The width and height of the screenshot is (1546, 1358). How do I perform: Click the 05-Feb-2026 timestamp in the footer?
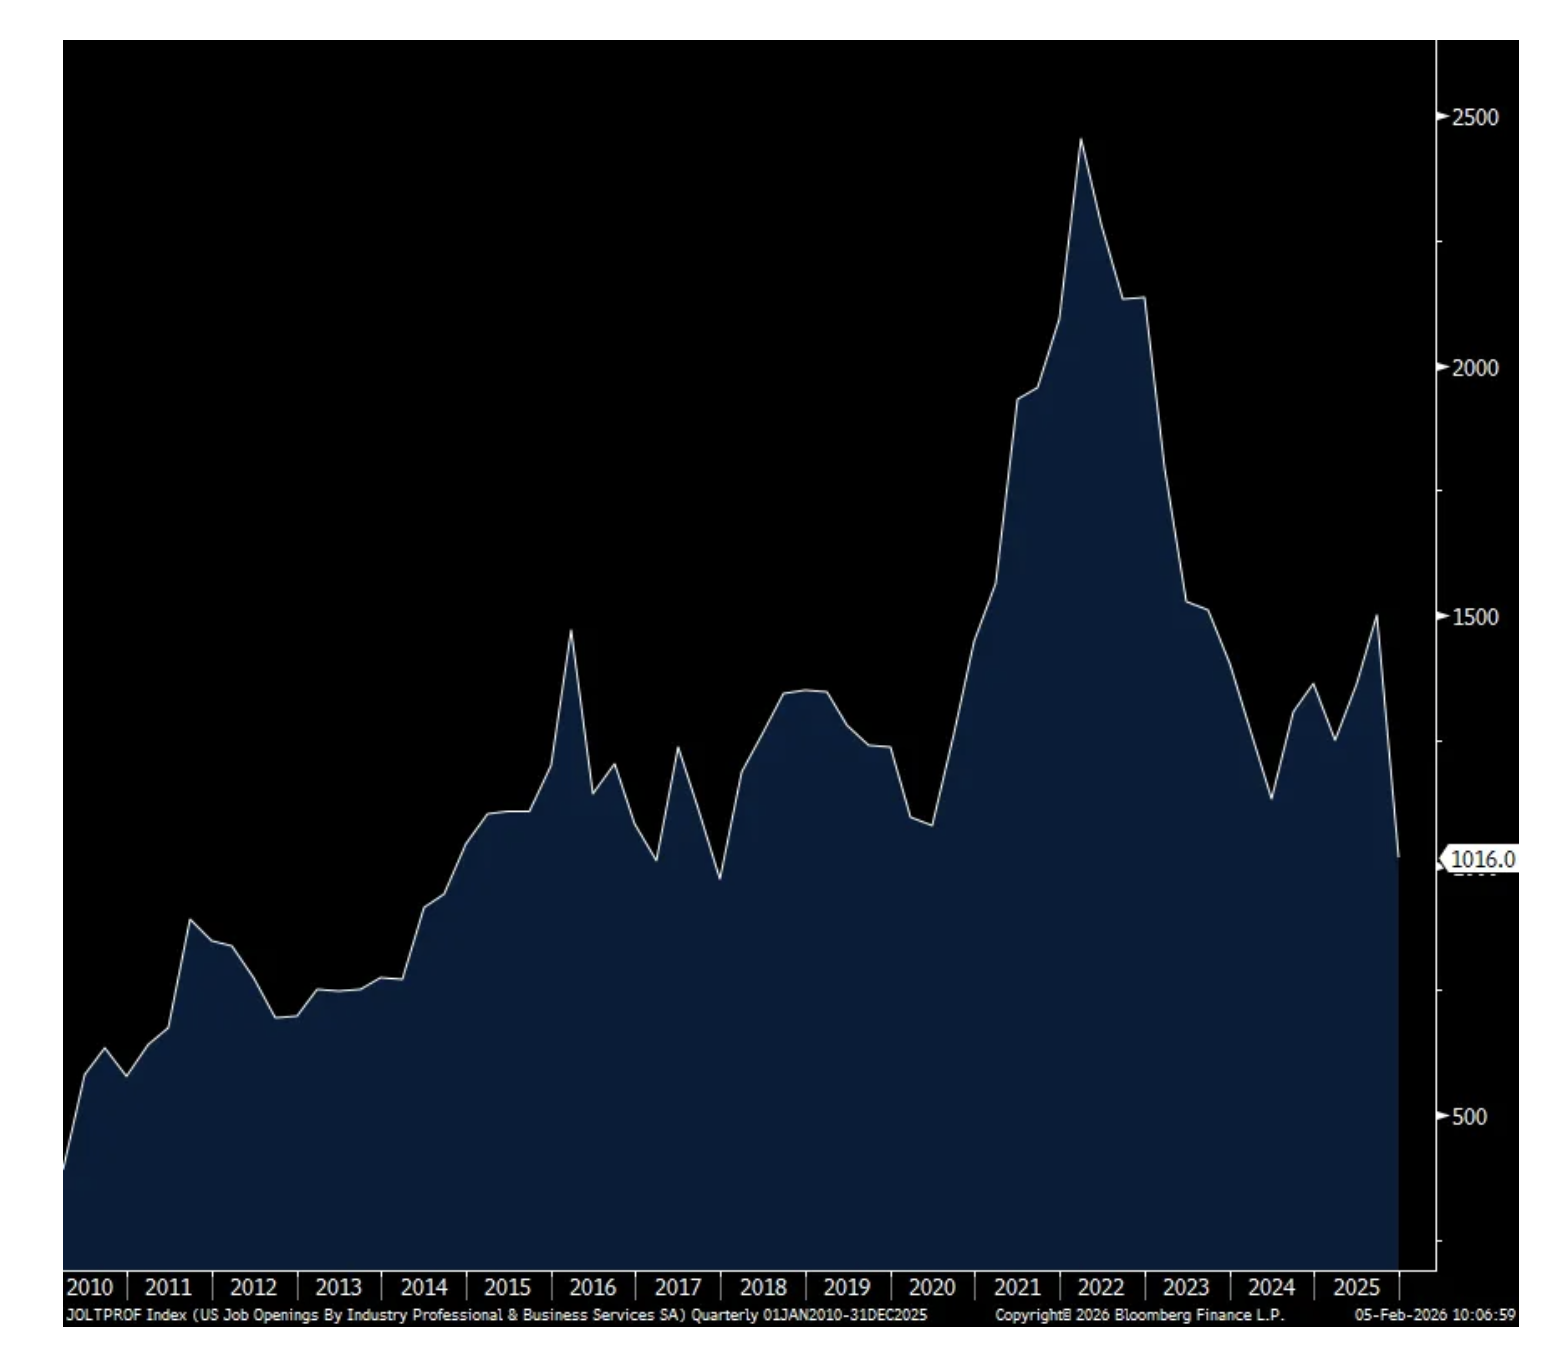click(1435, 1314)
